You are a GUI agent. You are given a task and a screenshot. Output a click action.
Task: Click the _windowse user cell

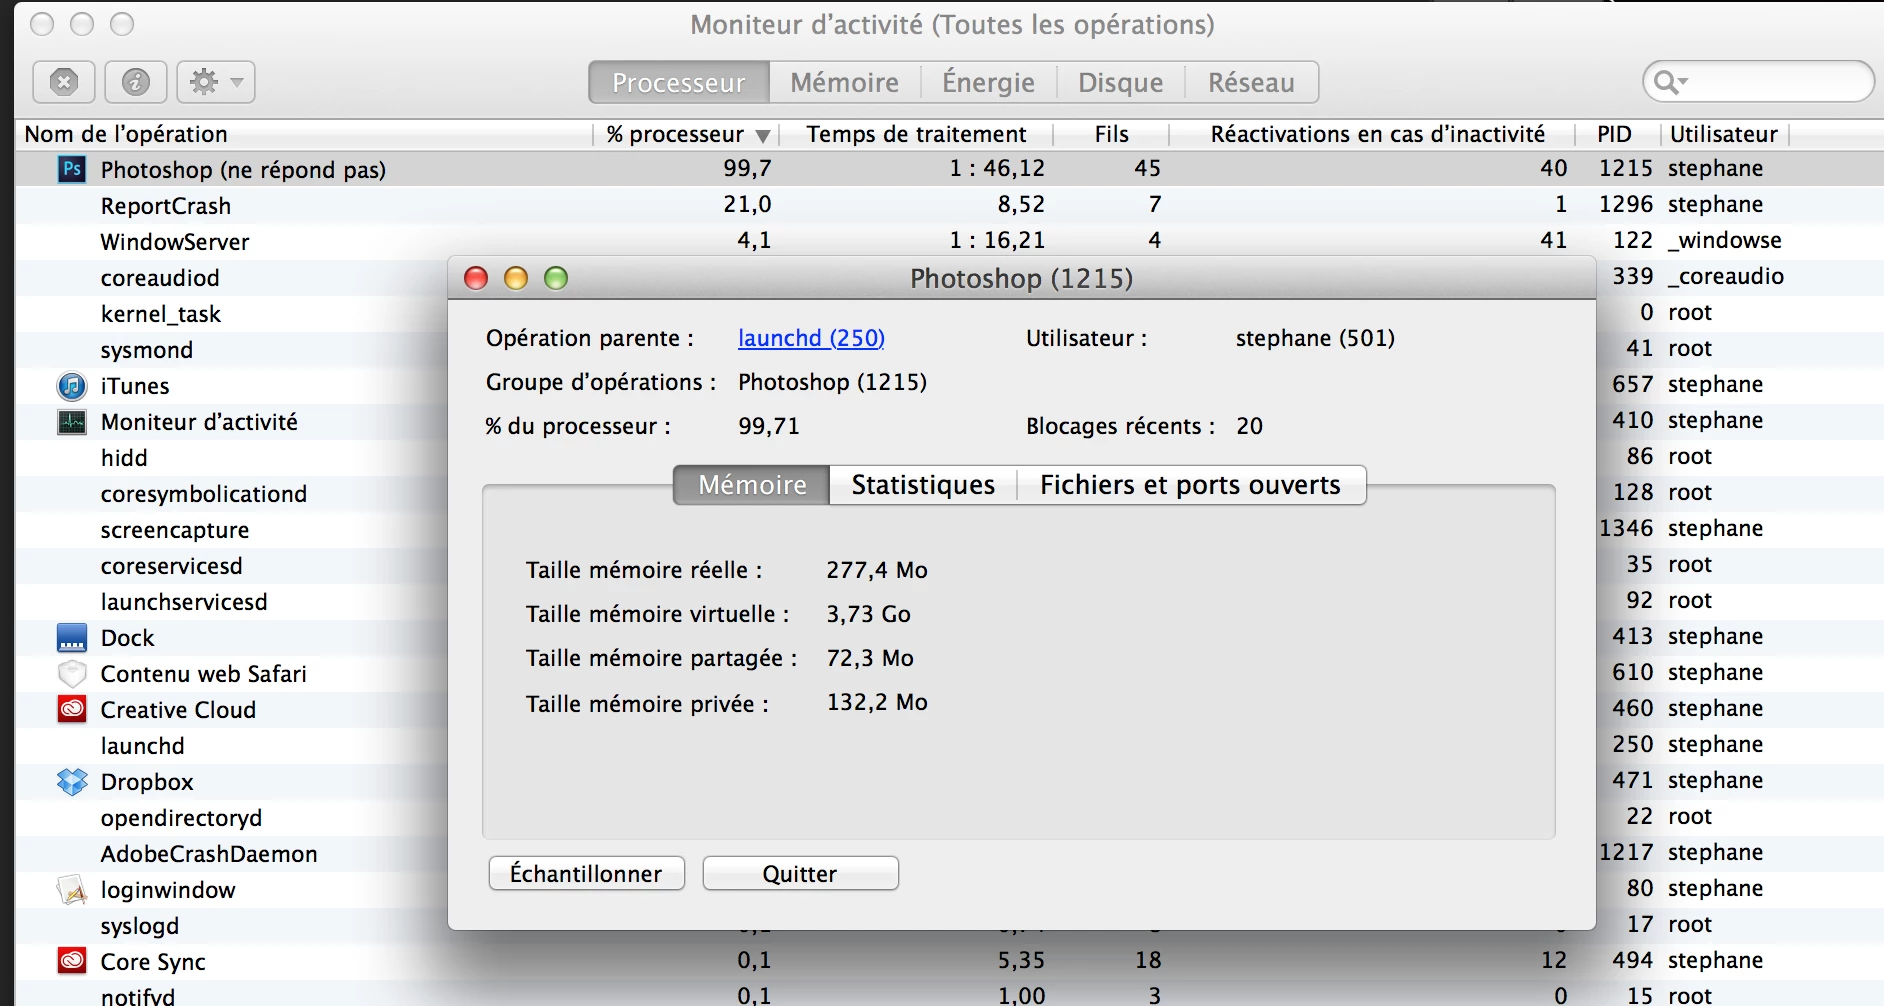(1725, 240)
